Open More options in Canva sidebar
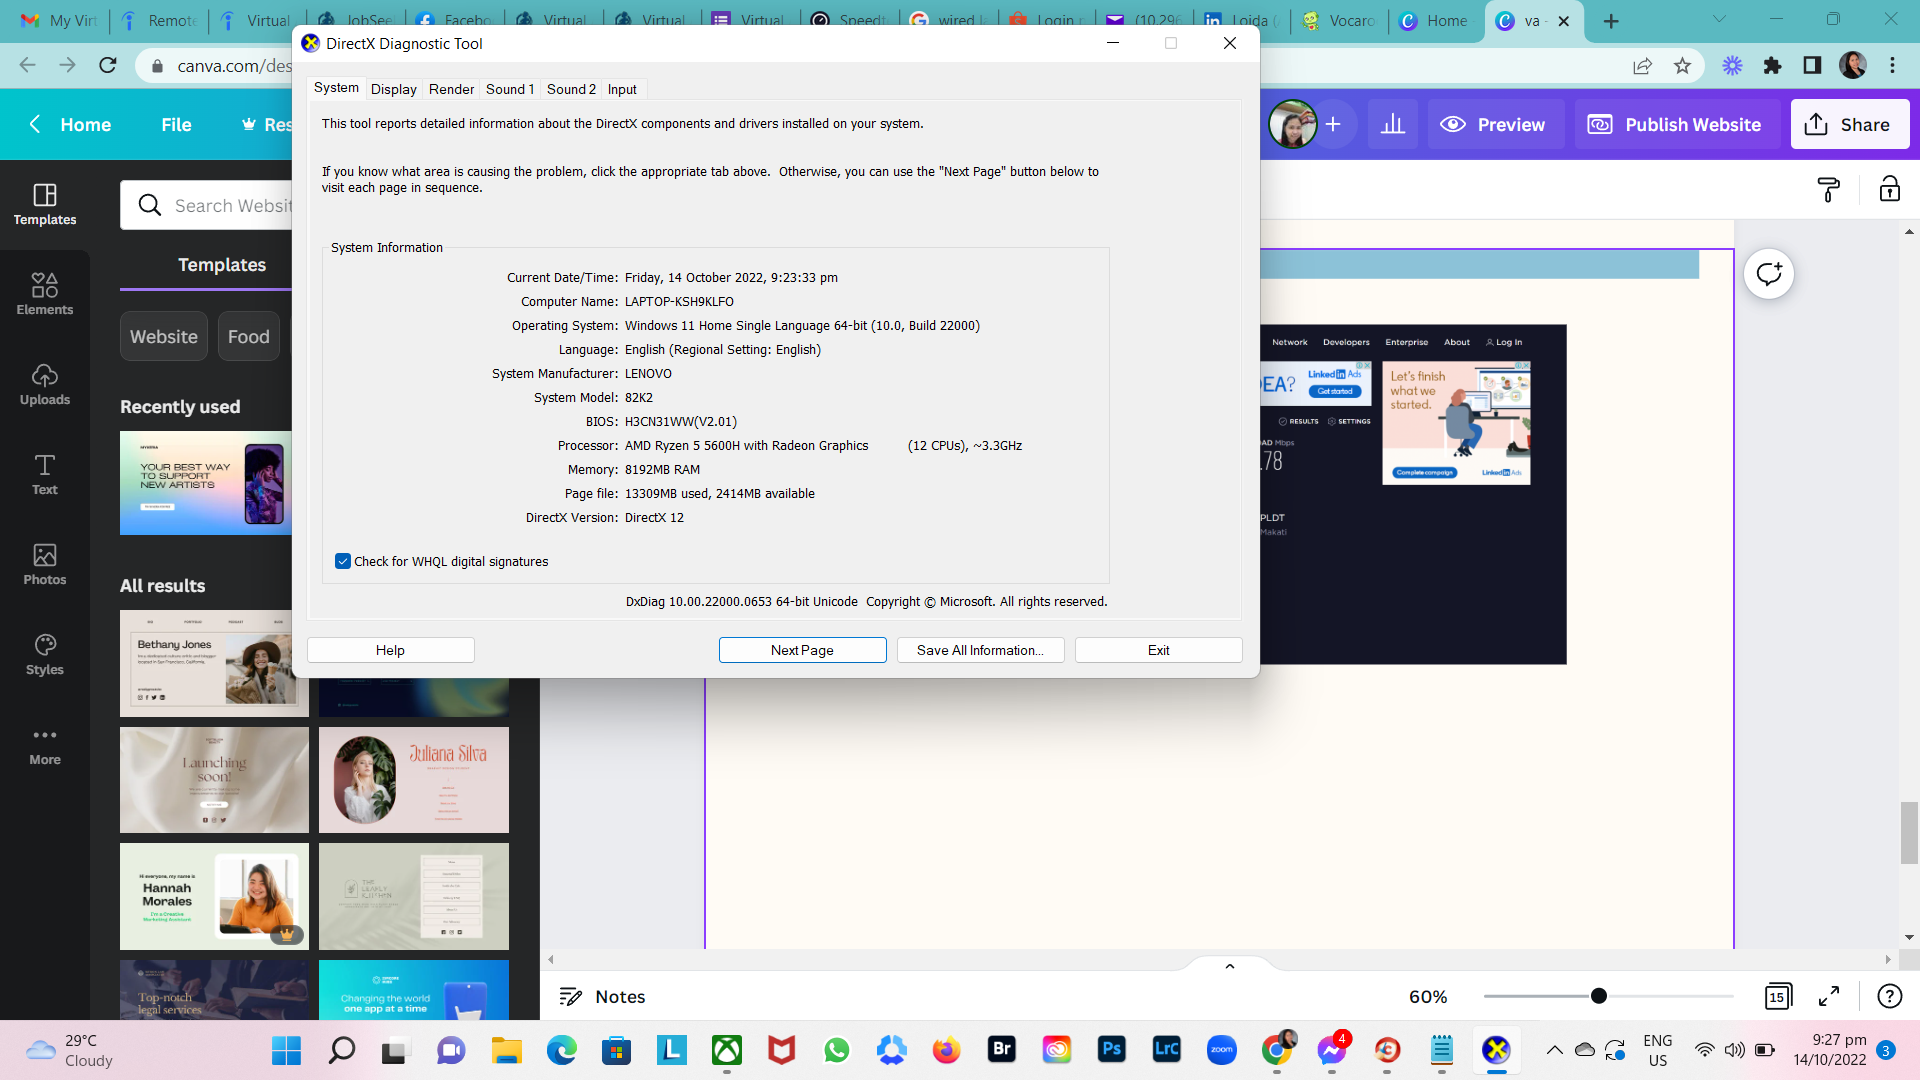The width and height of the screenshot is (1920, 1080). [45, 744]
